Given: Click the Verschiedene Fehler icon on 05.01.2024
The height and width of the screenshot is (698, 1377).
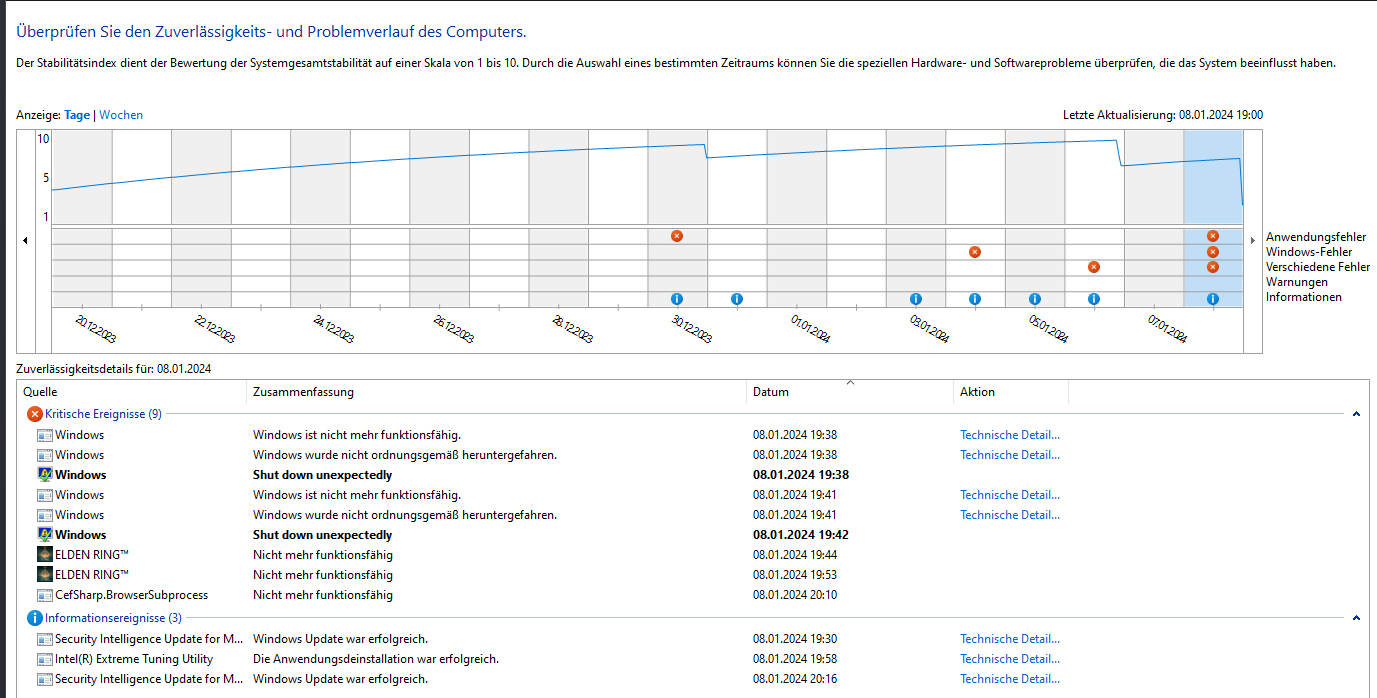Looking at the screenshot, I should tap(1093, 267).
